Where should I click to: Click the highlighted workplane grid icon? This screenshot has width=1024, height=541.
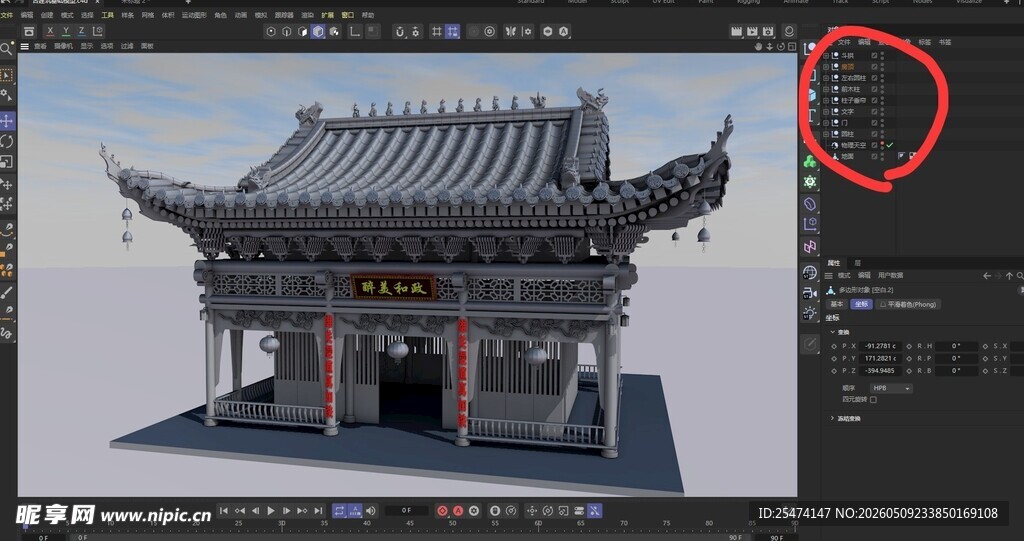[452, 31]
